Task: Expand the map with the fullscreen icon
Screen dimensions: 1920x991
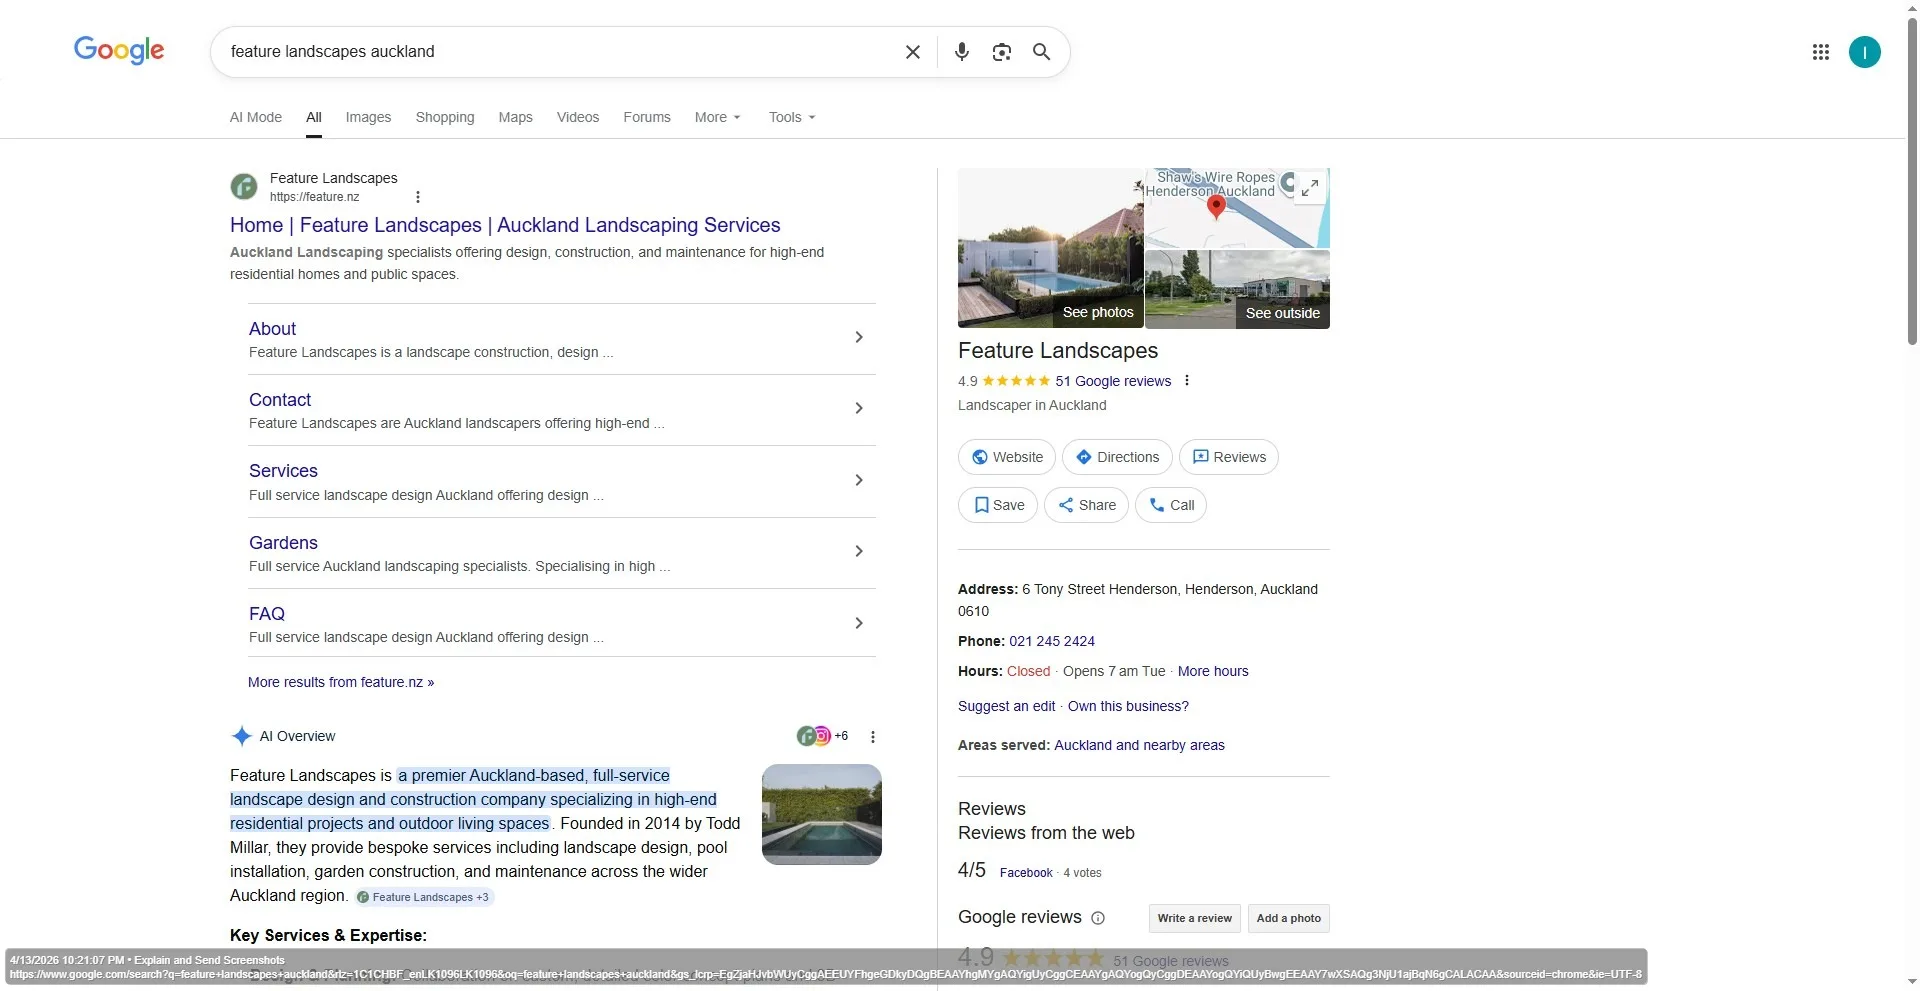Action: 1309,187
